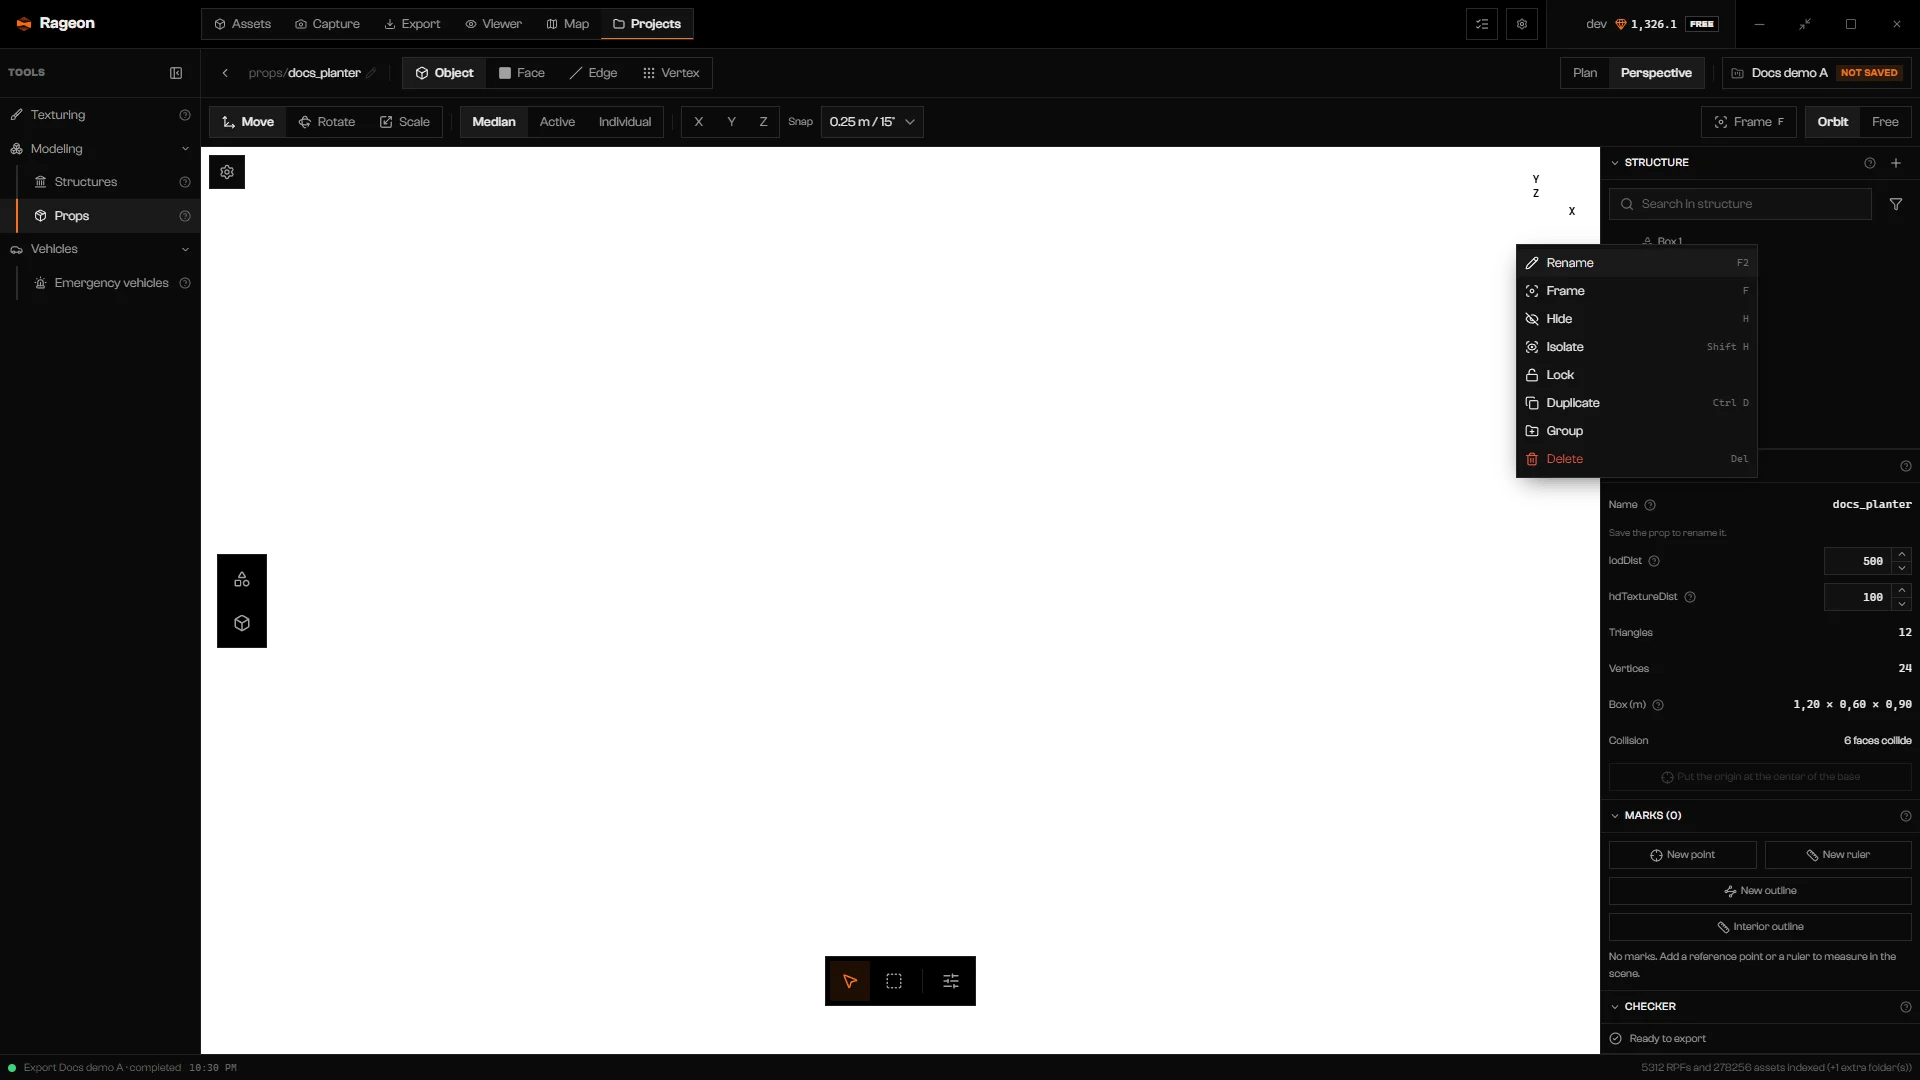Click the New point button
Screen dimensions: 1920x1080
pos(1682,855)
